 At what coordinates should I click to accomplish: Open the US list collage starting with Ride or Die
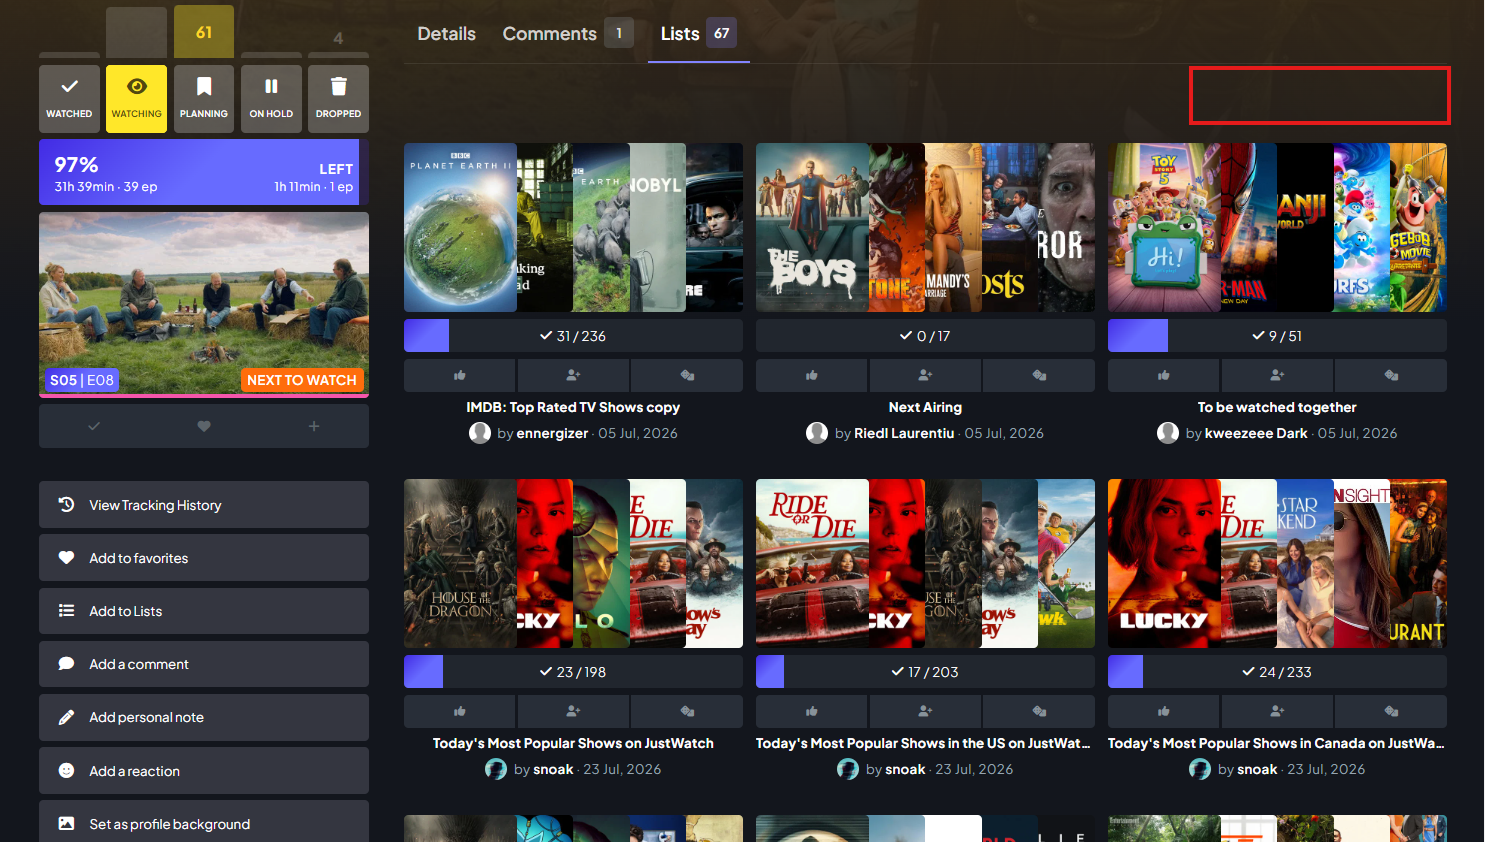click(925, 563)
